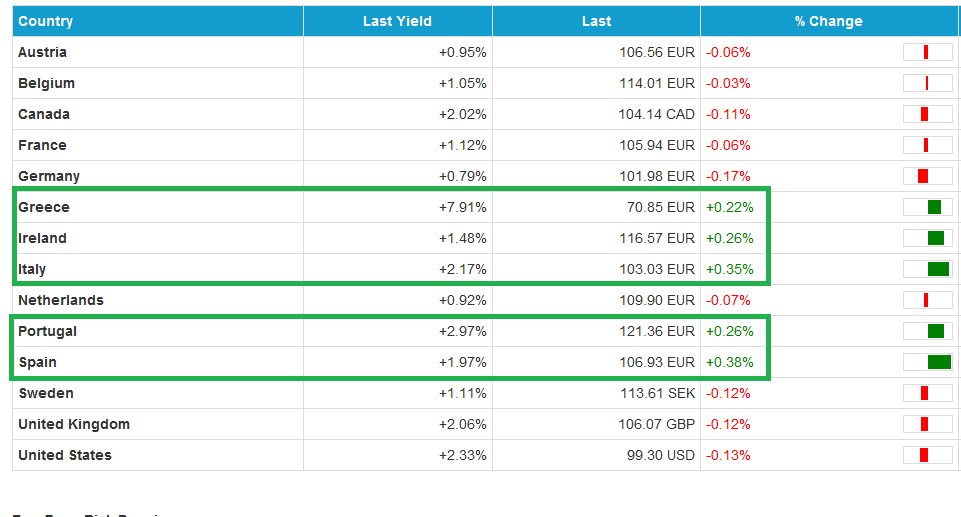Viewport: 961px width, 517px height.
Task: Click the Belgium price 114.01 EUR
Action: [x=656, y=83]
